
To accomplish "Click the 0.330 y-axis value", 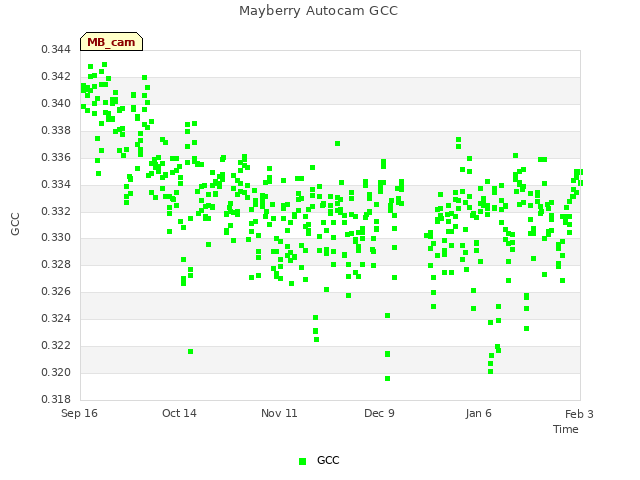I will [x=56, y=238].
